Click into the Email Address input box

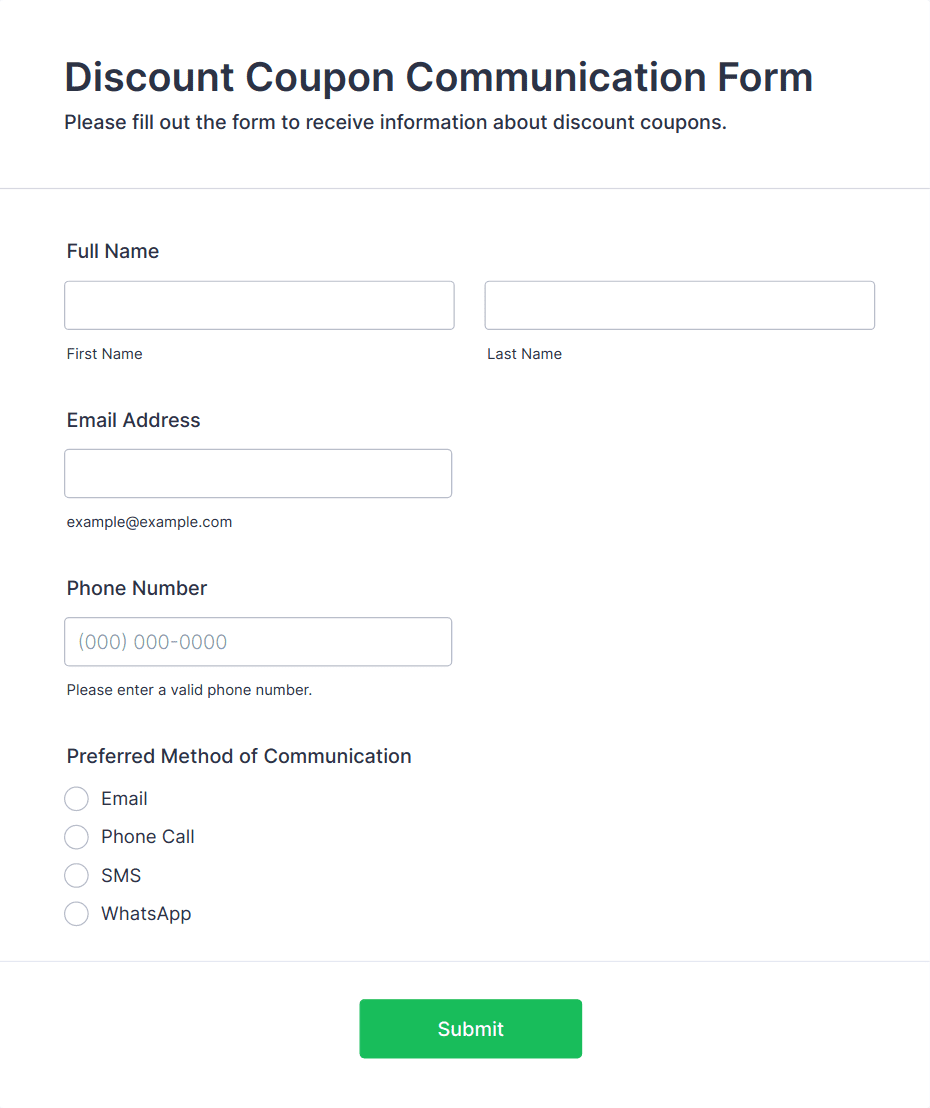point(258,473)
